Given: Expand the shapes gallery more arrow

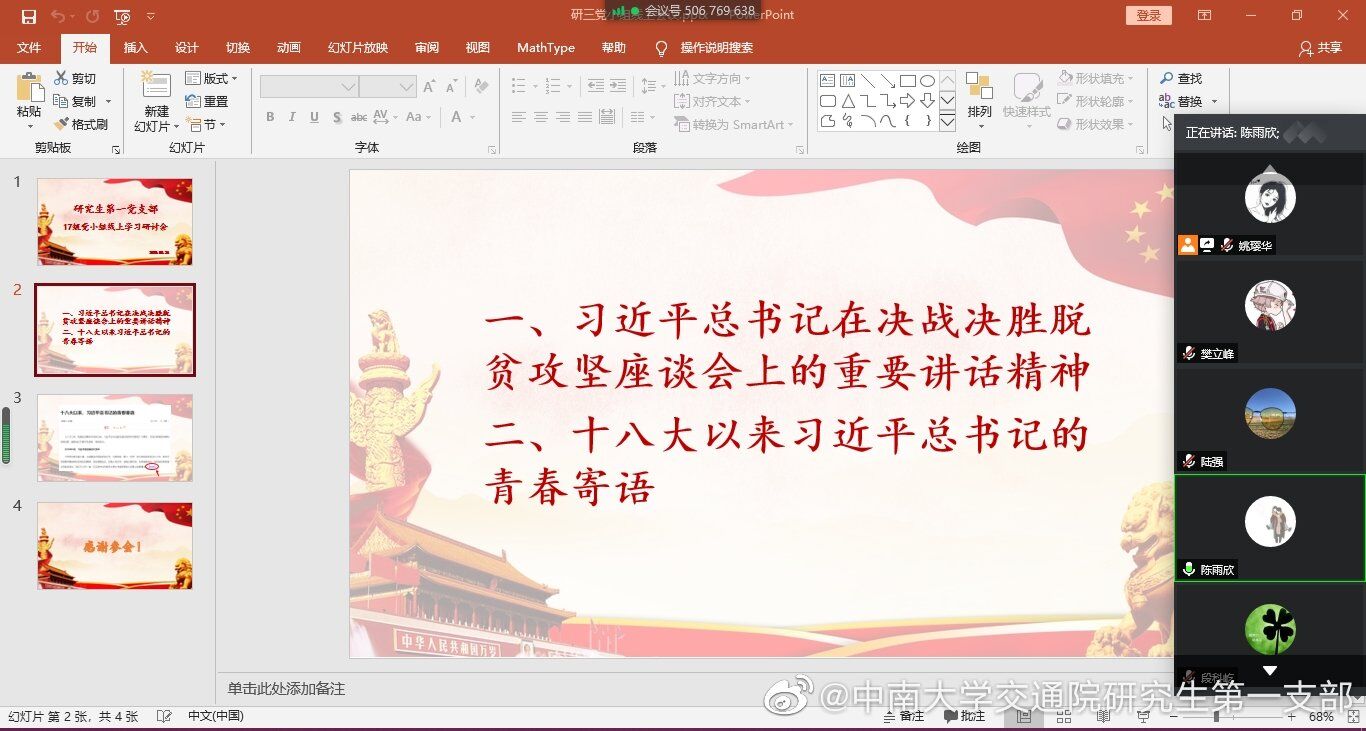Looking at the screenshot, I should pyautogui.click(x=947, y=122).
